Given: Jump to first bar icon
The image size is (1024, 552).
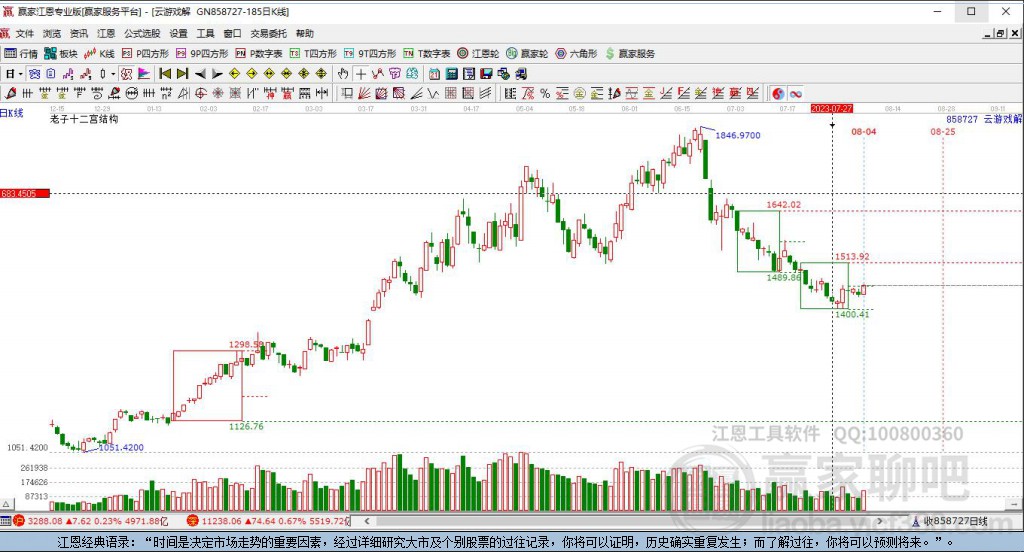Looking at the screenshot, I should 165,74.
